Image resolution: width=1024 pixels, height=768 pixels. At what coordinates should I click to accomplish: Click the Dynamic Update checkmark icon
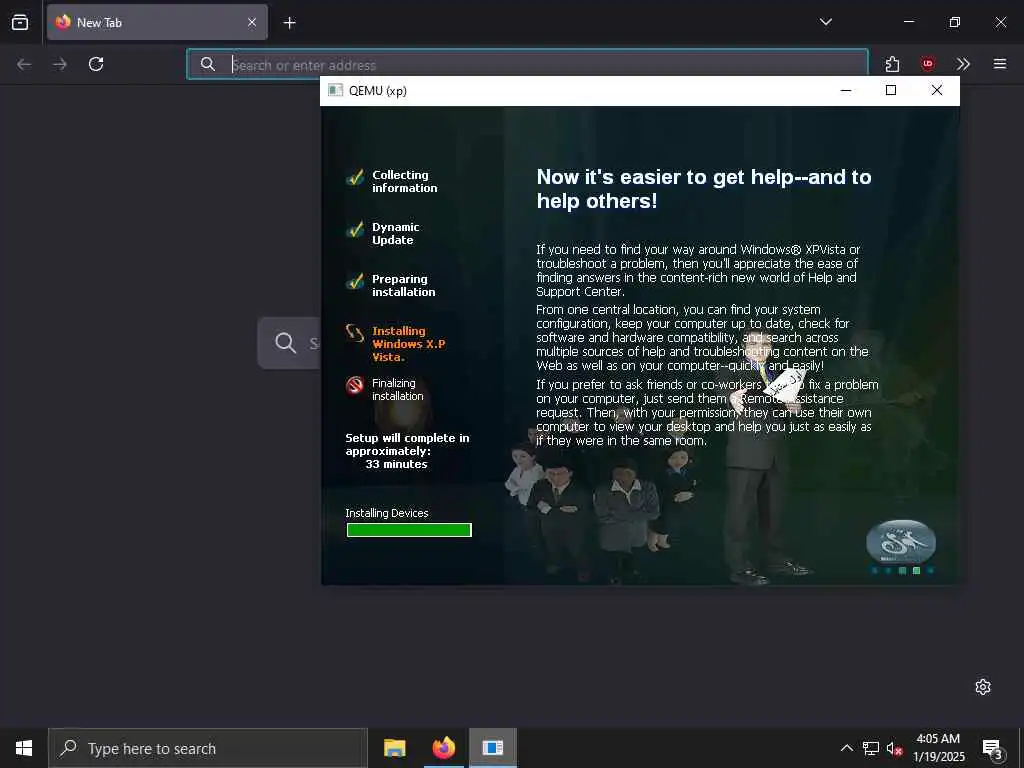[355, 229]
